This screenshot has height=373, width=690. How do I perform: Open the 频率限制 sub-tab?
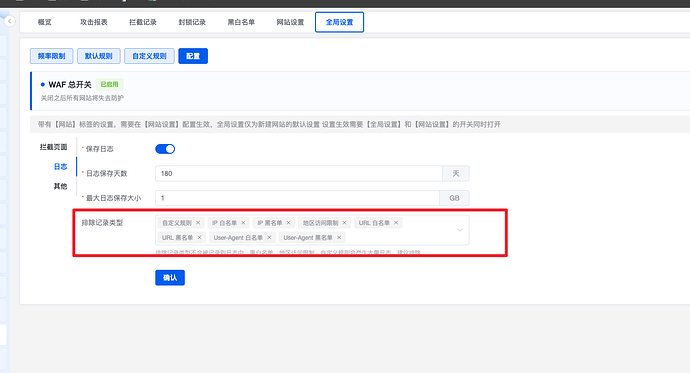click(x=51, y=56)
